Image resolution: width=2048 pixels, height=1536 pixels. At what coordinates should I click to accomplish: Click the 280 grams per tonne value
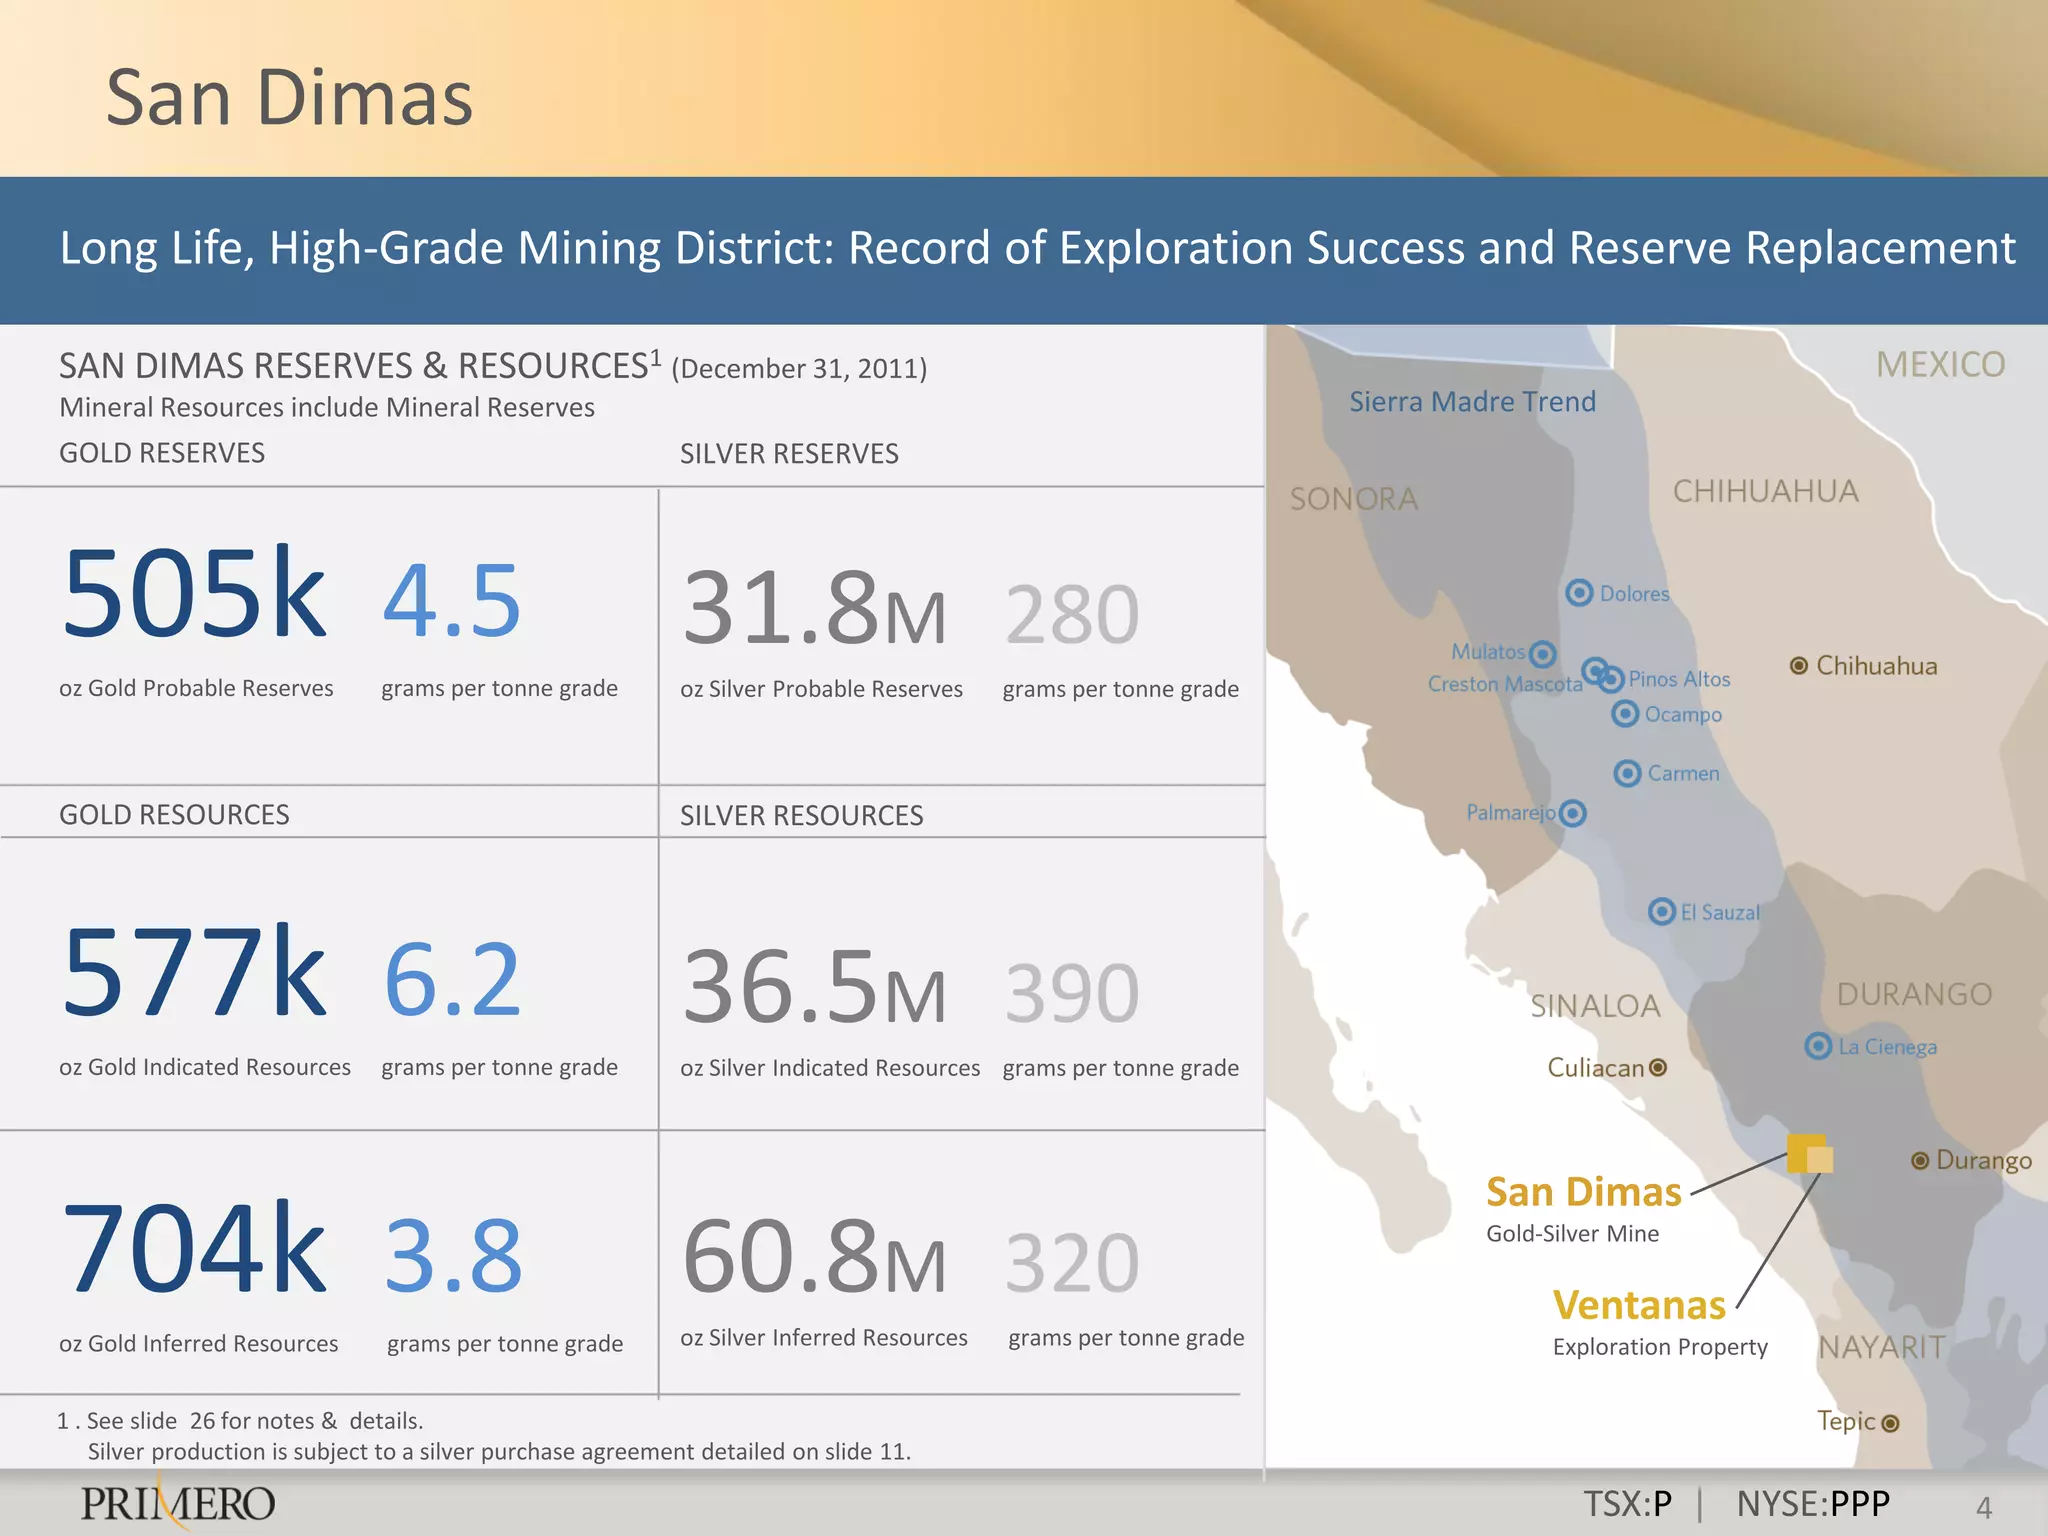pyautogui.click(x=1072, y=614)
